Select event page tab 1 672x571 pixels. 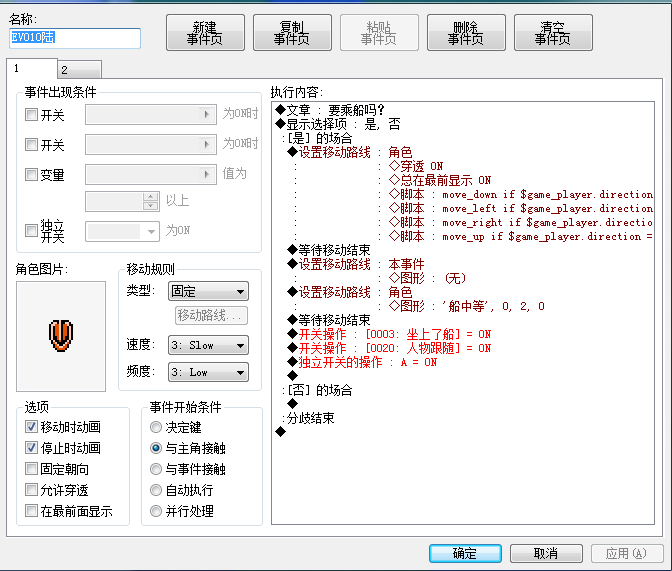[x=32, y=68]
